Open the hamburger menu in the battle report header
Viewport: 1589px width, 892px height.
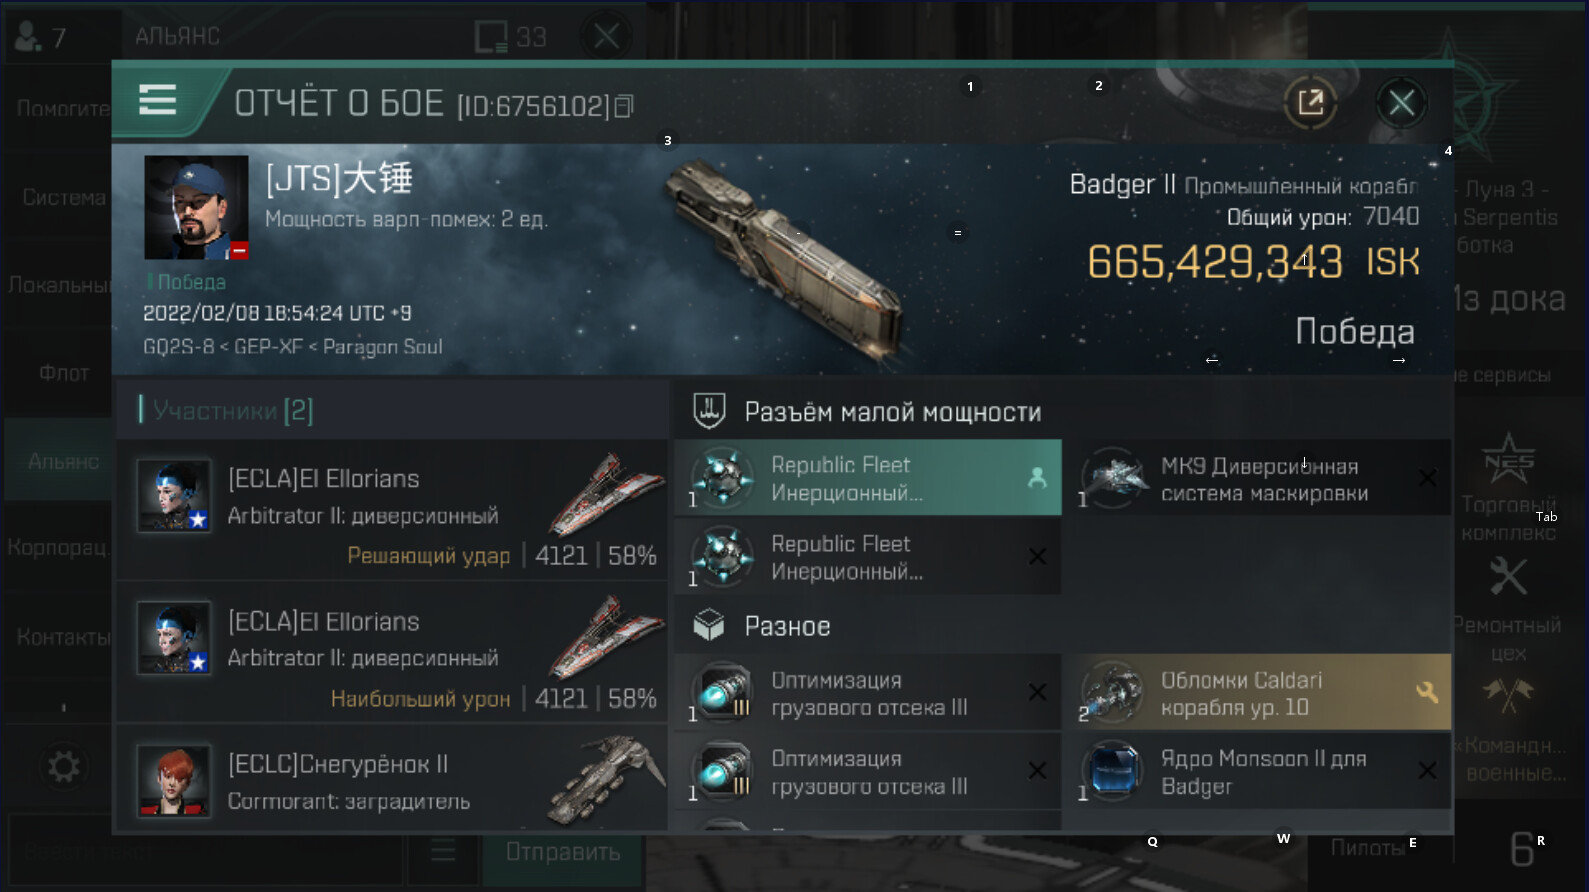coord(158,100)
